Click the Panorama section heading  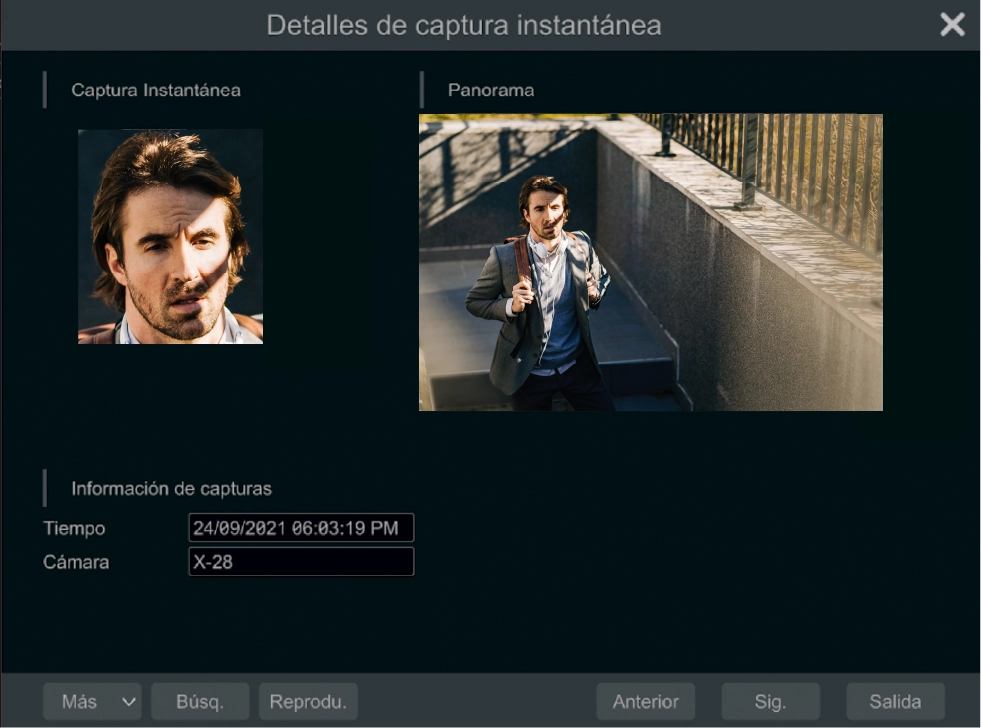491,90
